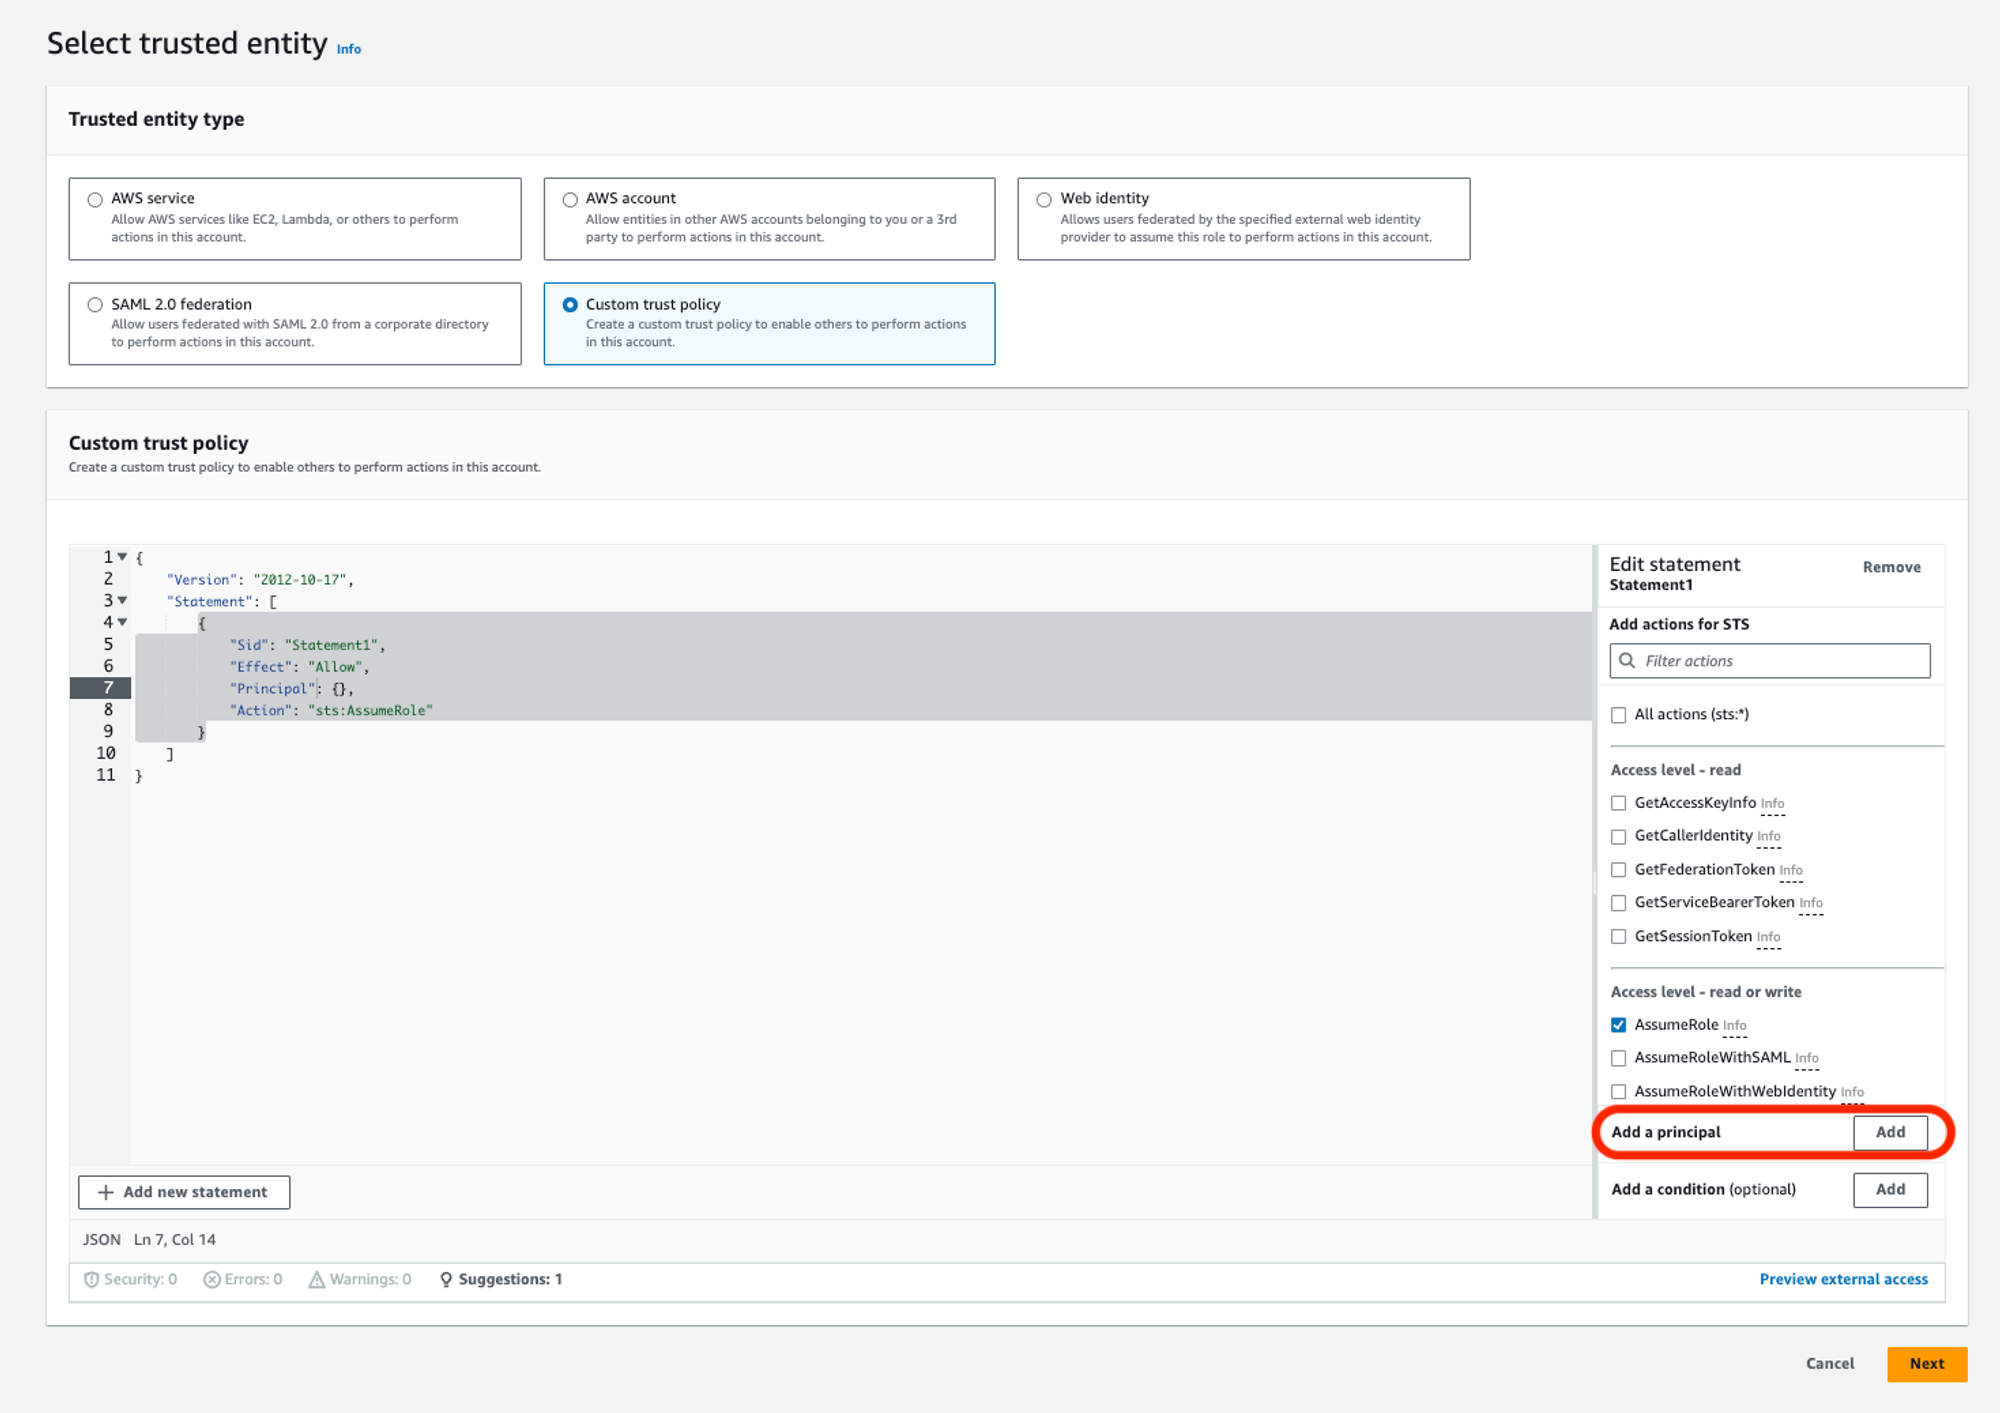Click the "Sid": "Statement1" line
Screen dimensions: 2000x1413
point(307,645)
